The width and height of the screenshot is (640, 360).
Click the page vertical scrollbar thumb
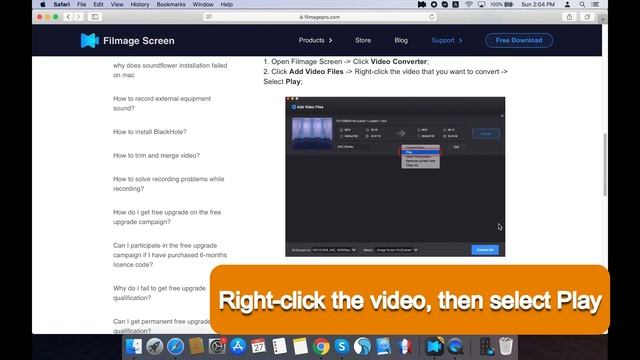click(604, 164)
